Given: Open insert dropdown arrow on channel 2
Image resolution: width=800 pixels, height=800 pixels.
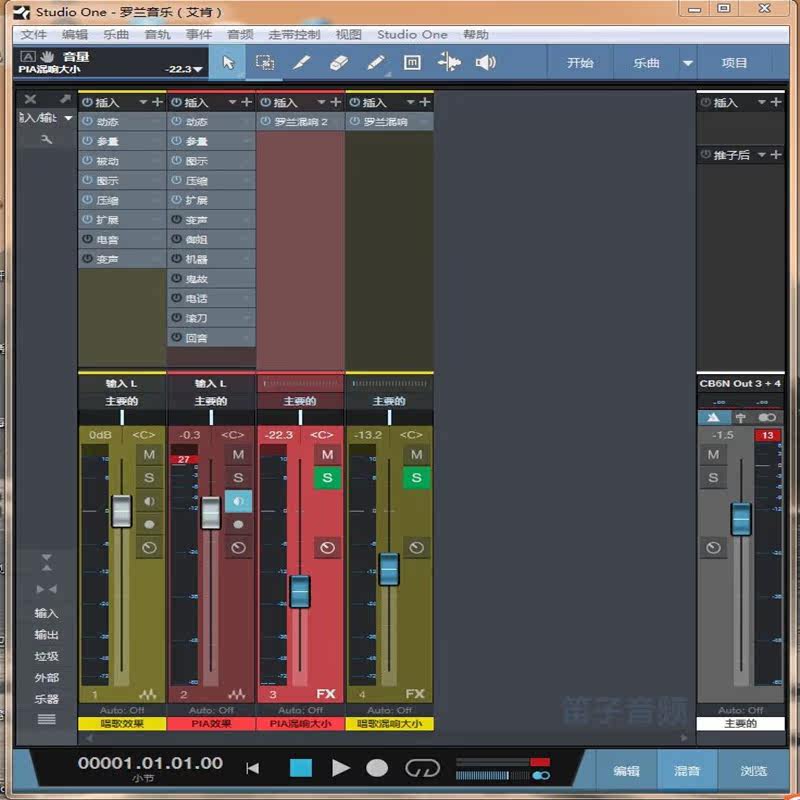Looking at the screenshot, I should pyautogui.click(x=232, y=102).
